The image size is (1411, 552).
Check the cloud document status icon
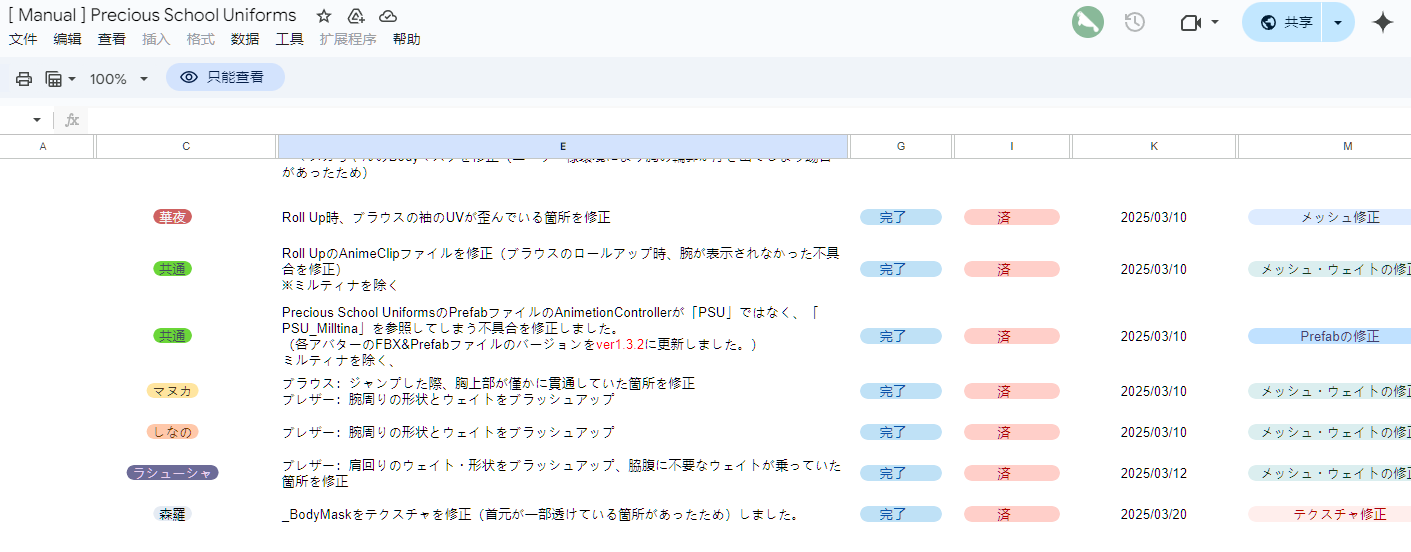(x=388, y=16)
